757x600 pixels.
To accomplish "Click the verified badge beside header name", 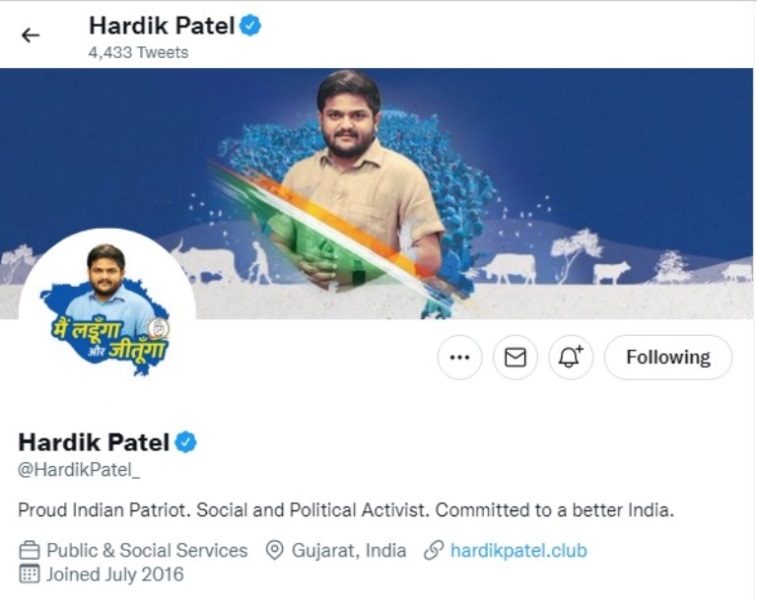I will 251,25.
